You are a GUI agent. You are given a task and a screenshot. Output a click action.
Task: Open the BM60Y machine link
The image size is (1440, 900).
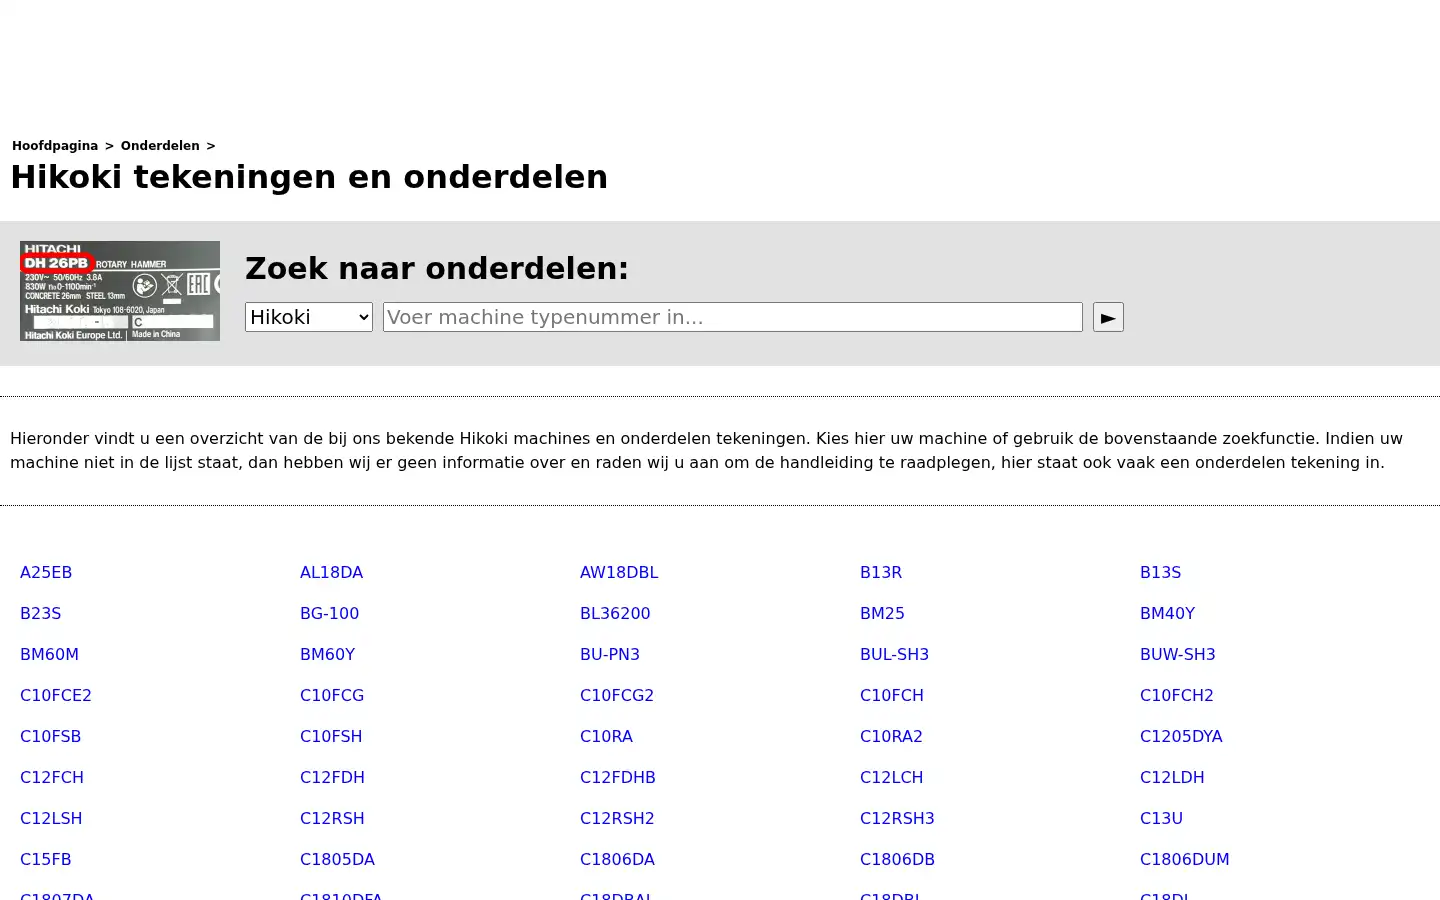click(327, 655)
